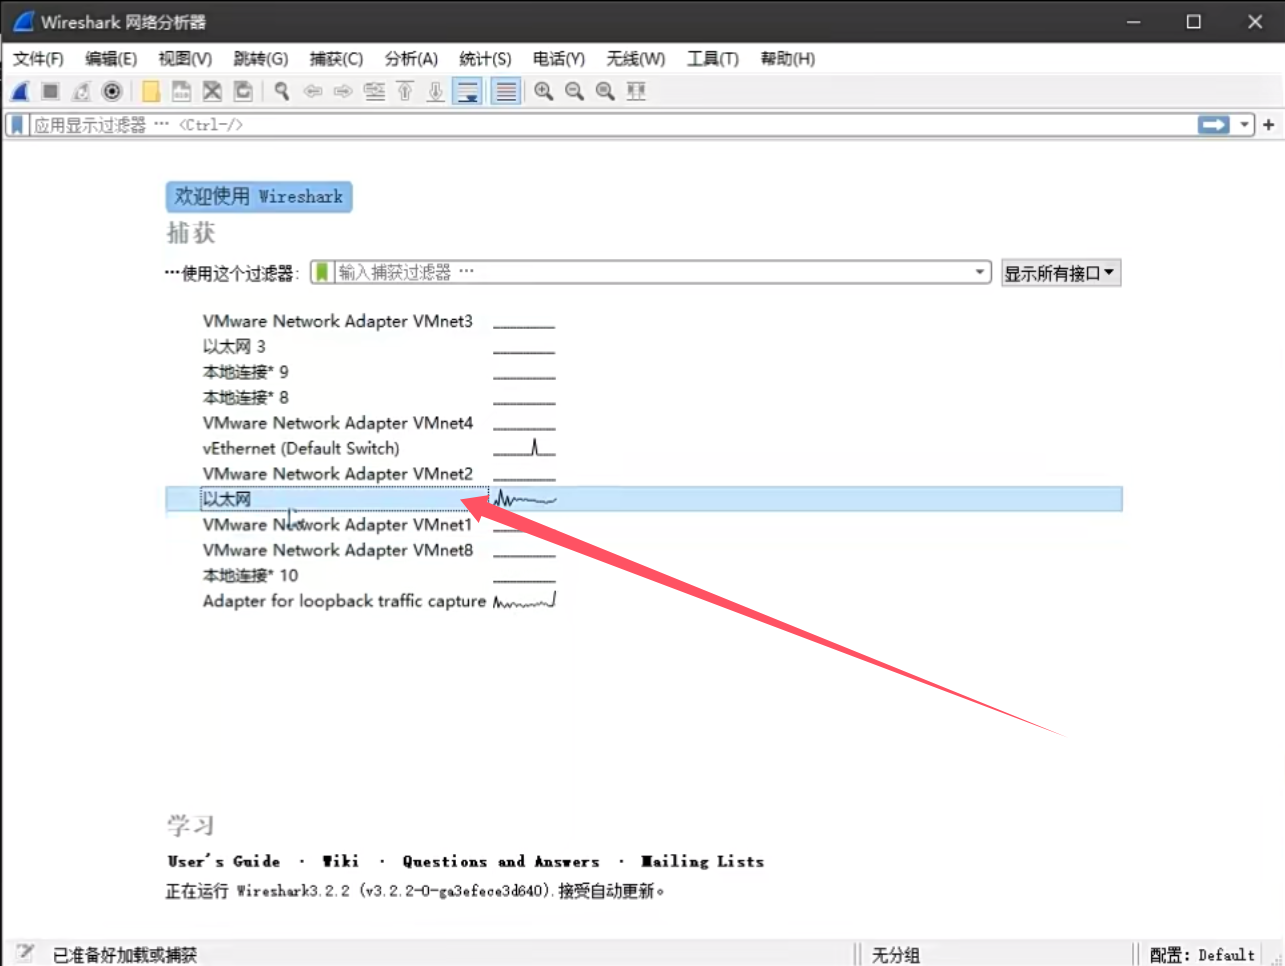
Task: Open the 编辑(E) menu
Action: tap(111, 59)
